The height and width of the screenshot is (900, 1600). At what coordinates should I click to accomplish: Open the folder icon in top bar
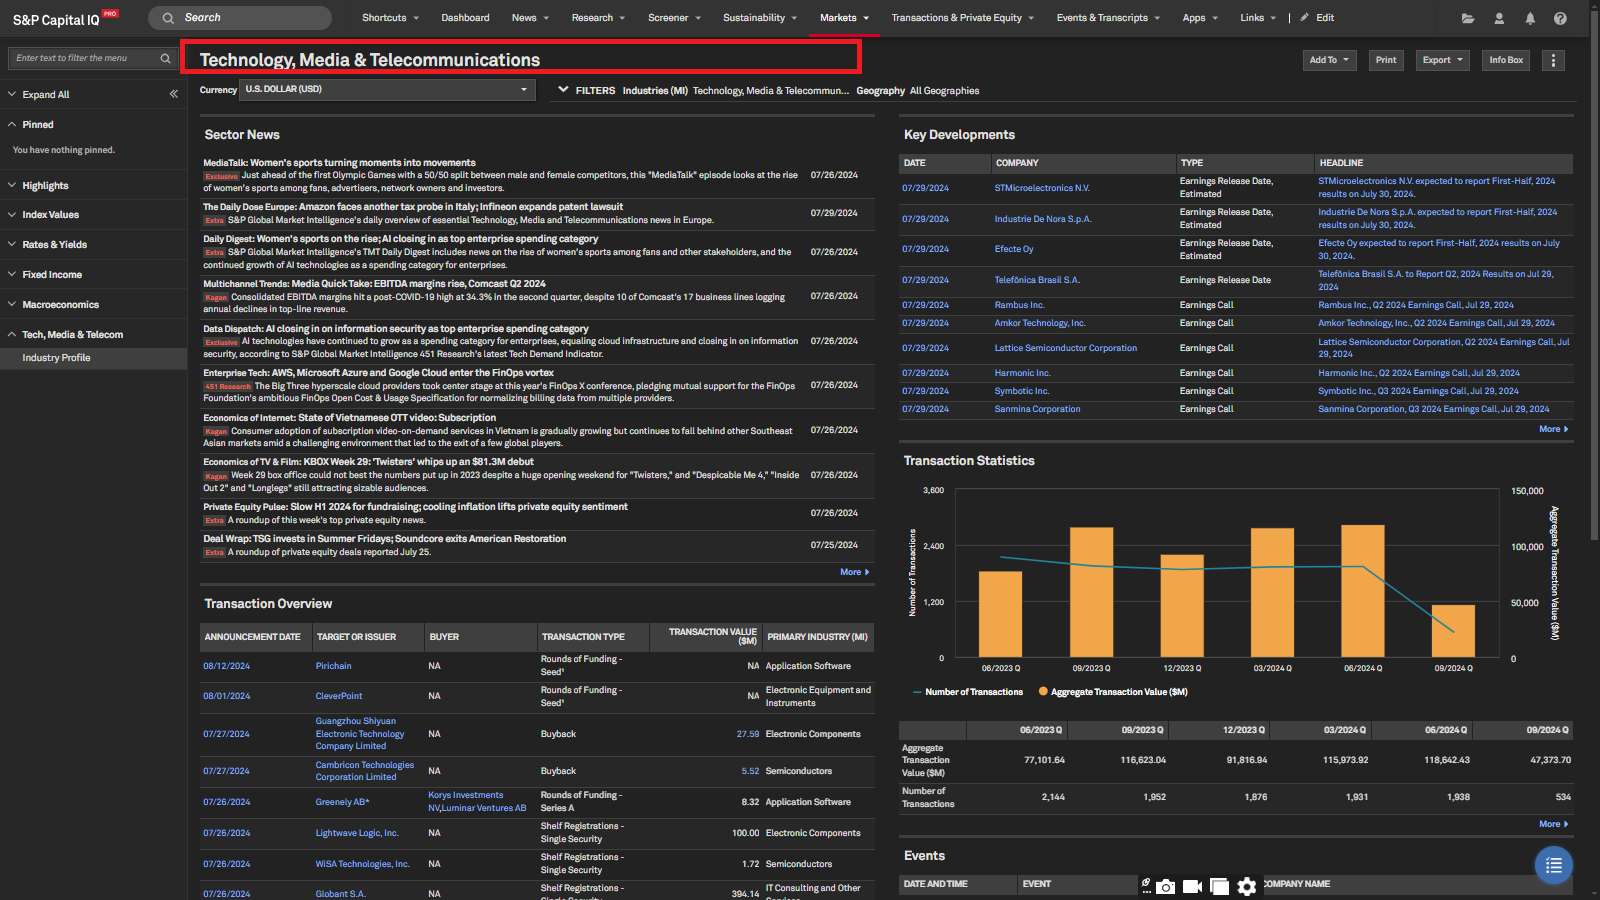pyautogui.click(x=1468, y=18)
